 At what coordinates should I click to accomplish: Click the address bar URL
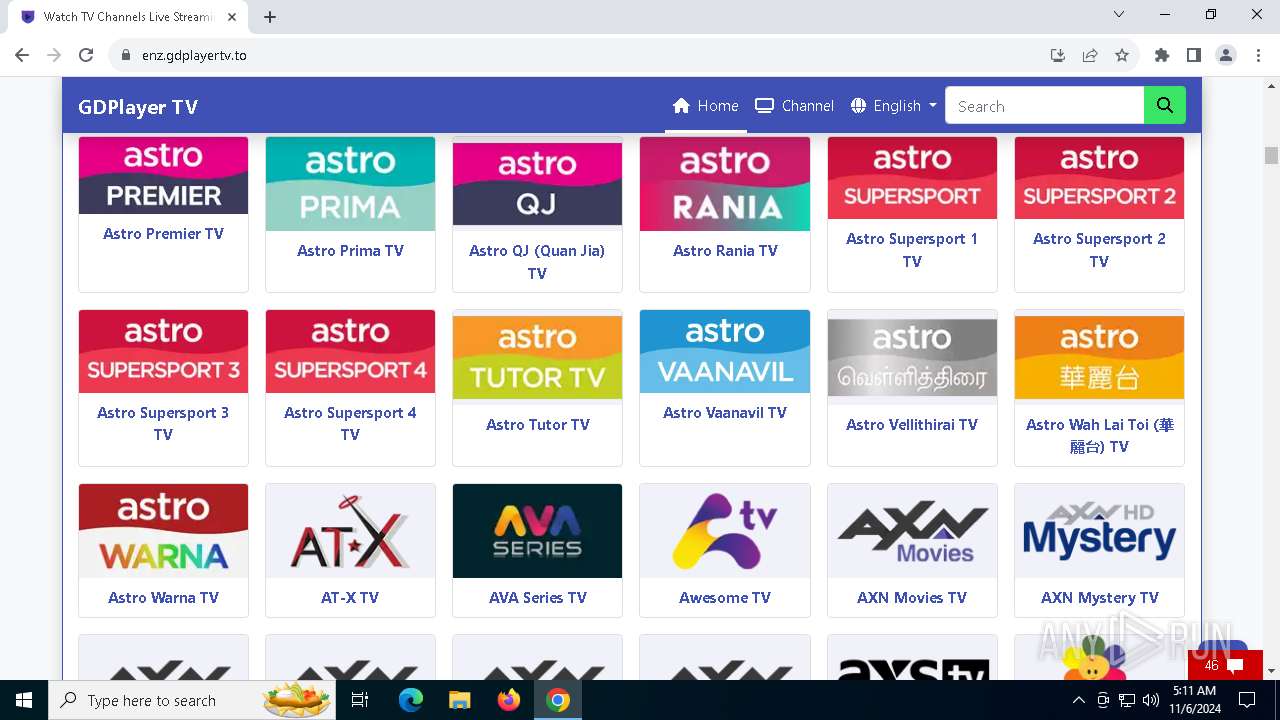point(194,55)
